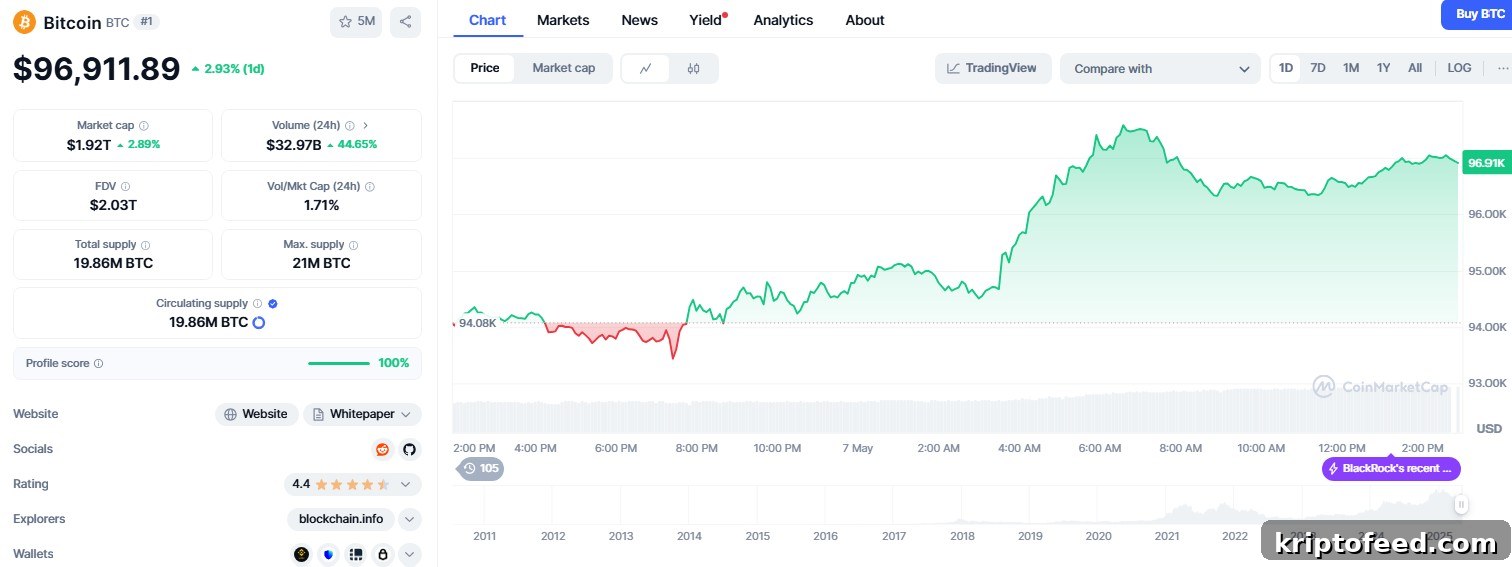Open the News tab
Viewport: 1512px width, 567px height.
pos(640,20)
